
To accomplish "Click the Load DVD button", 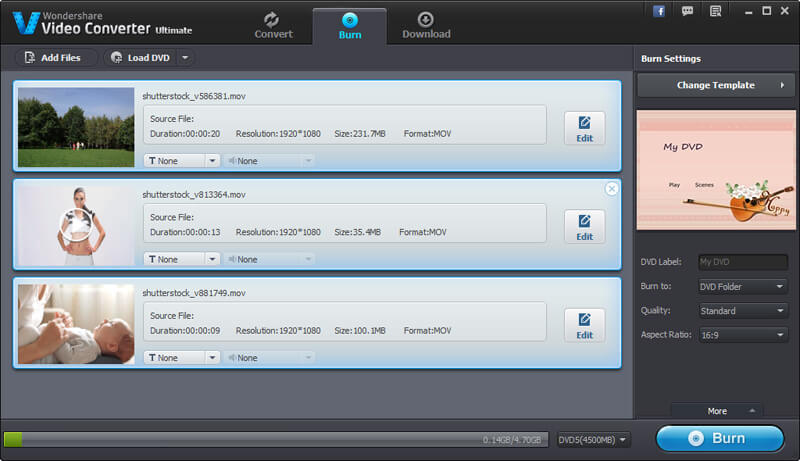I will (x=140, y=58).
